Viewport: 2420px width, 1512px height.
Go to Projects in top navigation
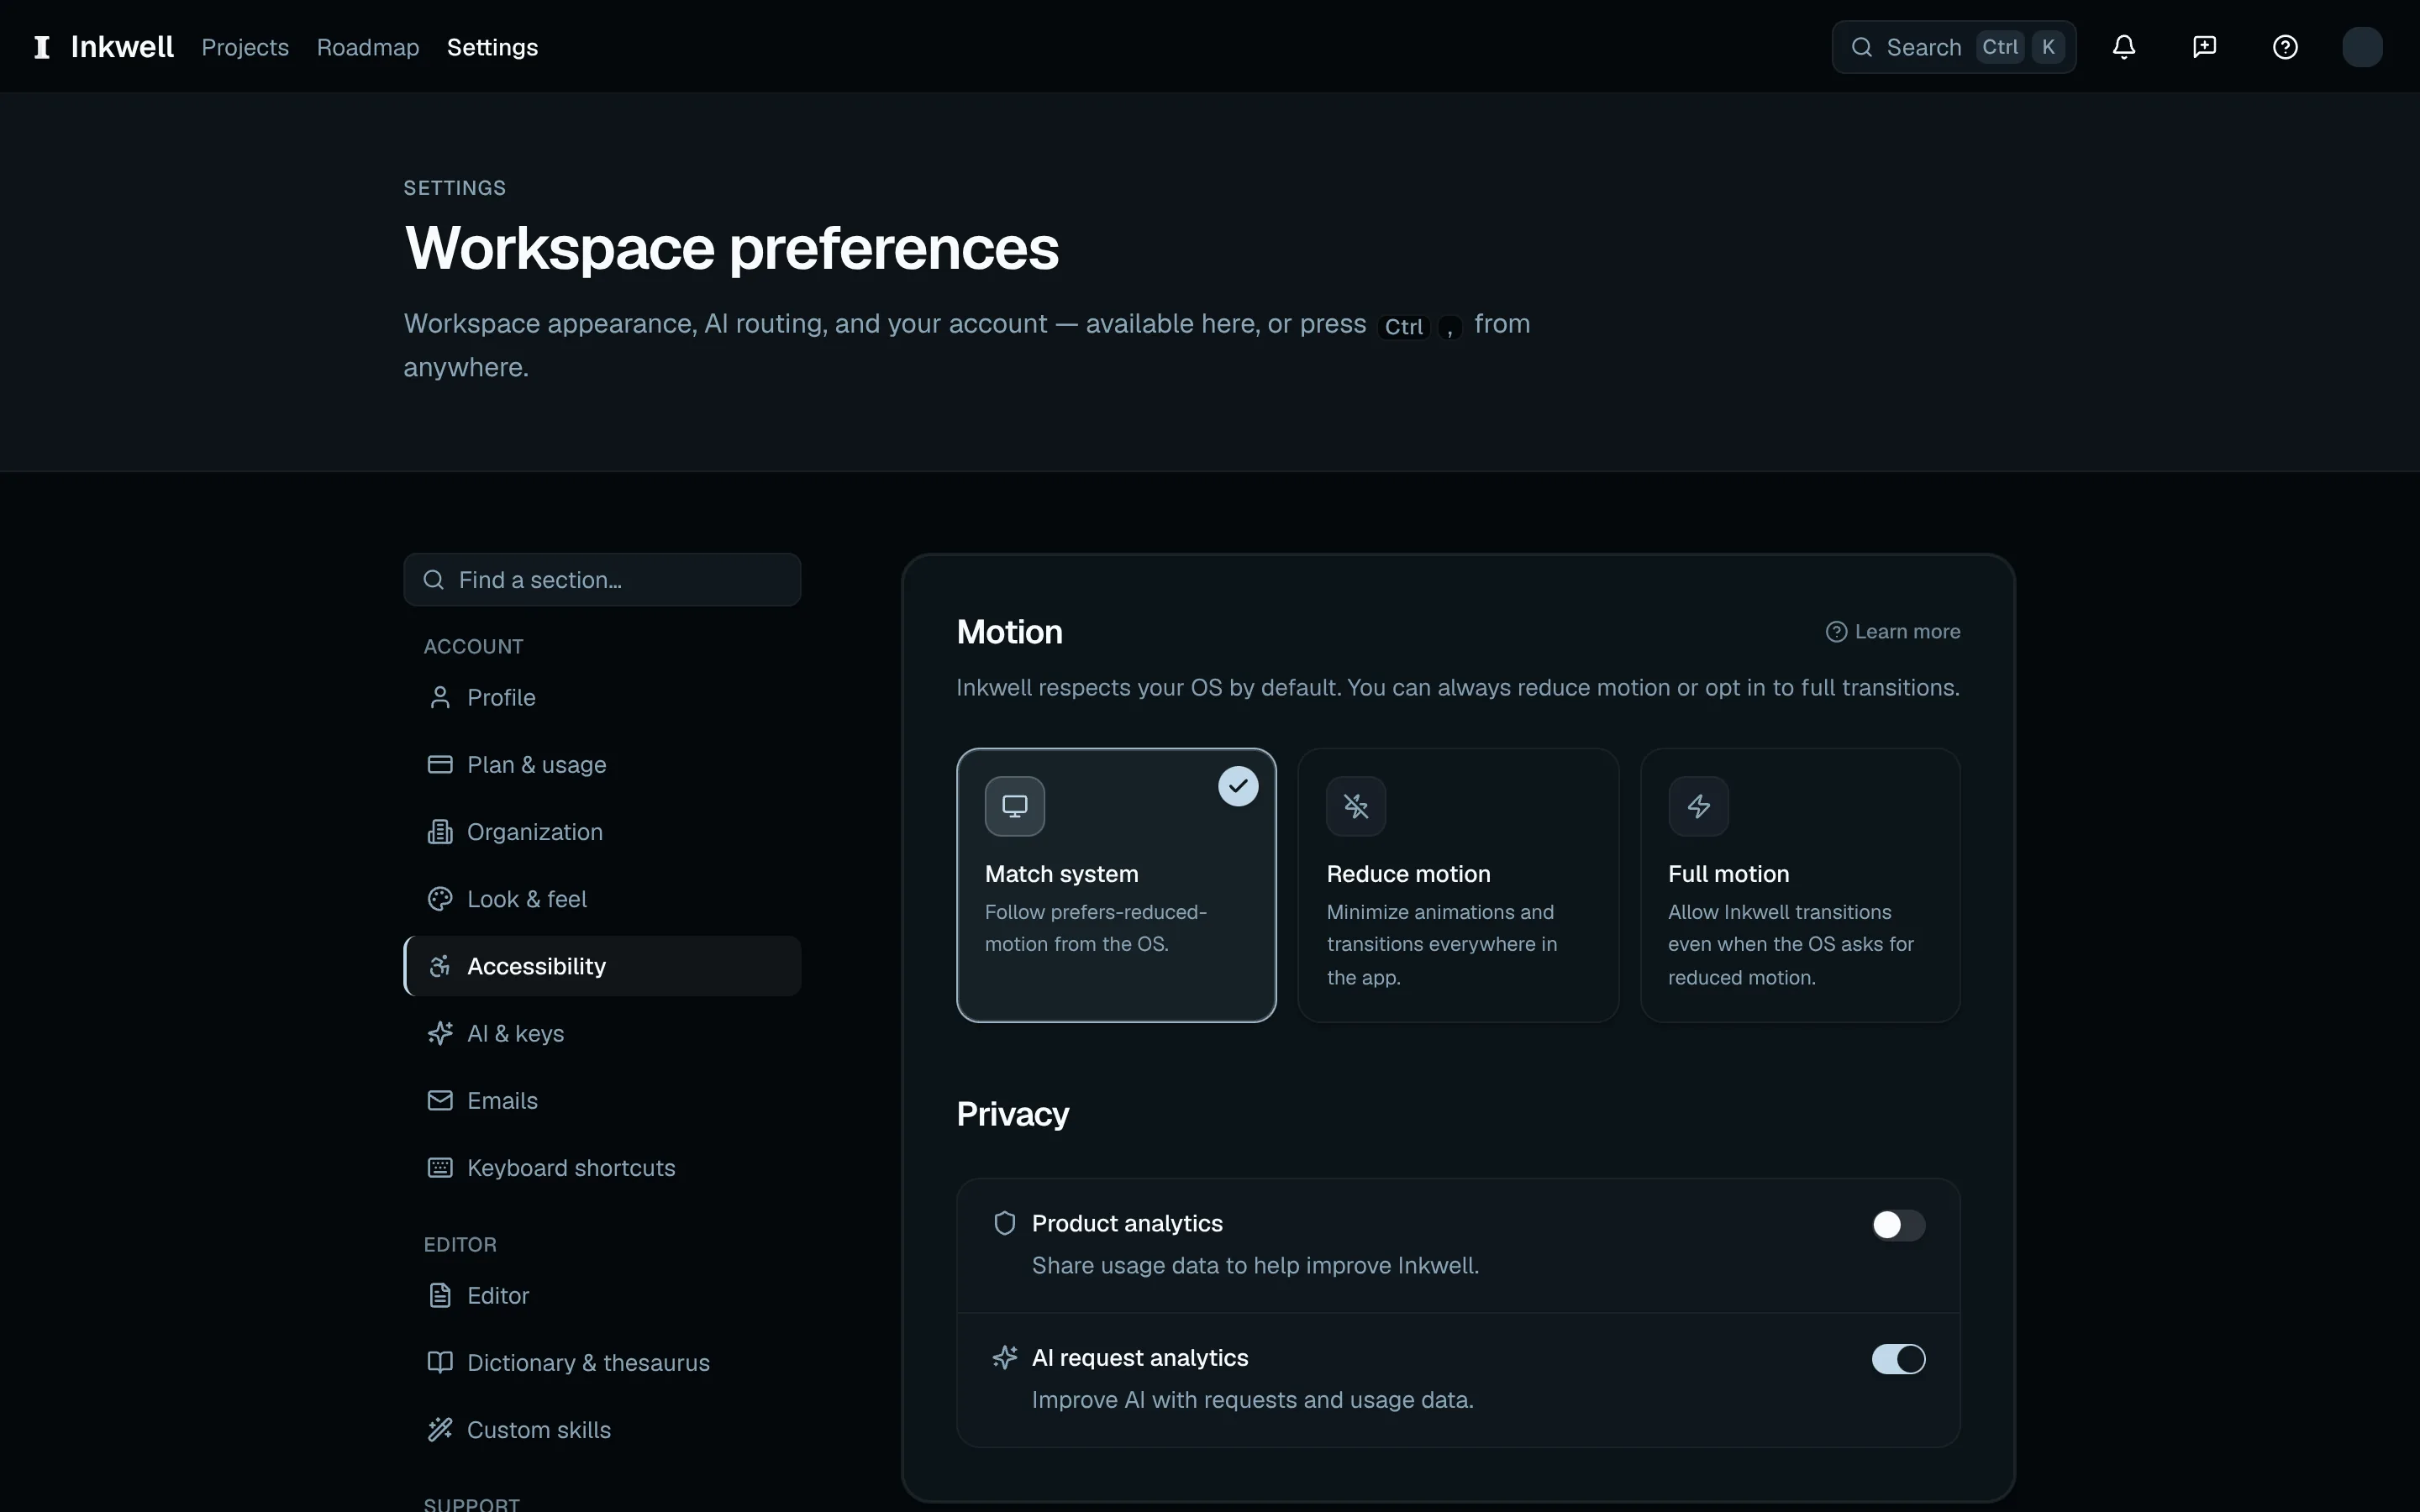click(245, 47)
